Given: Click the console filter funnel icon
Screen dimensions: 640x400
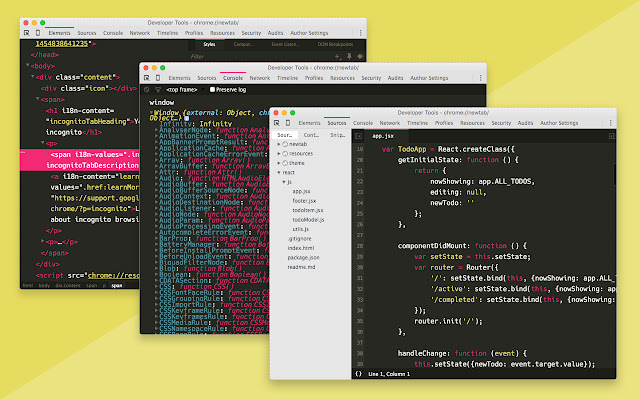Looking at the screenshot, I should point(158,89).
